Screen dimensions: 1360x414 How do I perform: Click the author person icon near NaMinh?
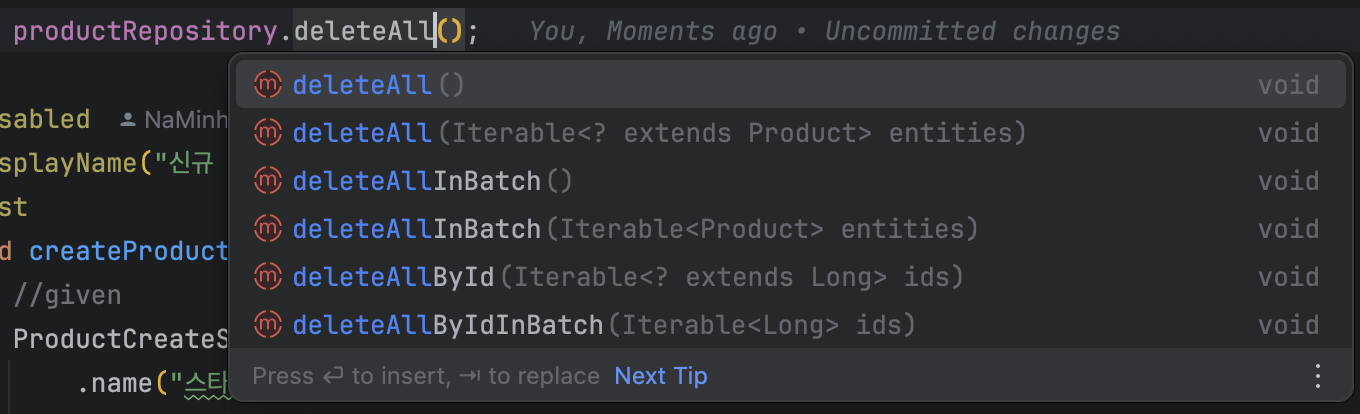128,120
